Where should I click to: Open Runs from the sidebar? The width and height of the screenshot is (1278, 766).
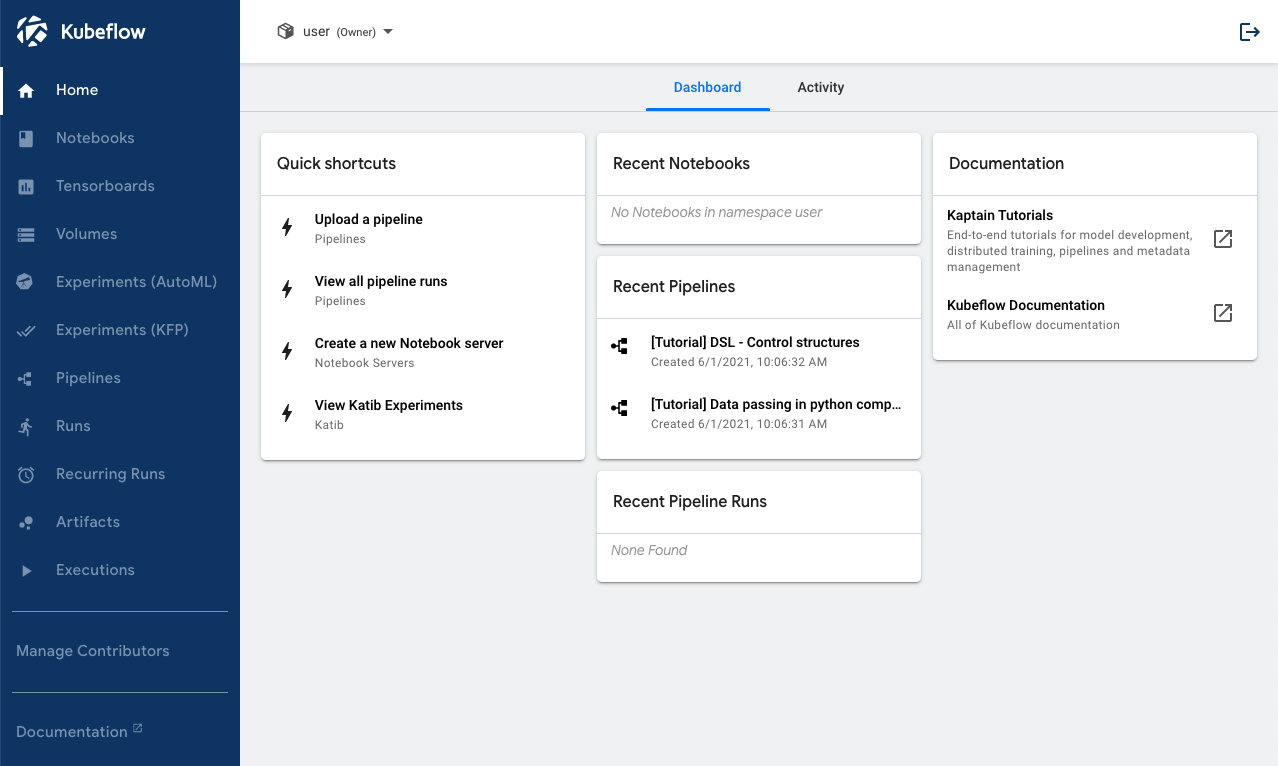click(120, 426)
